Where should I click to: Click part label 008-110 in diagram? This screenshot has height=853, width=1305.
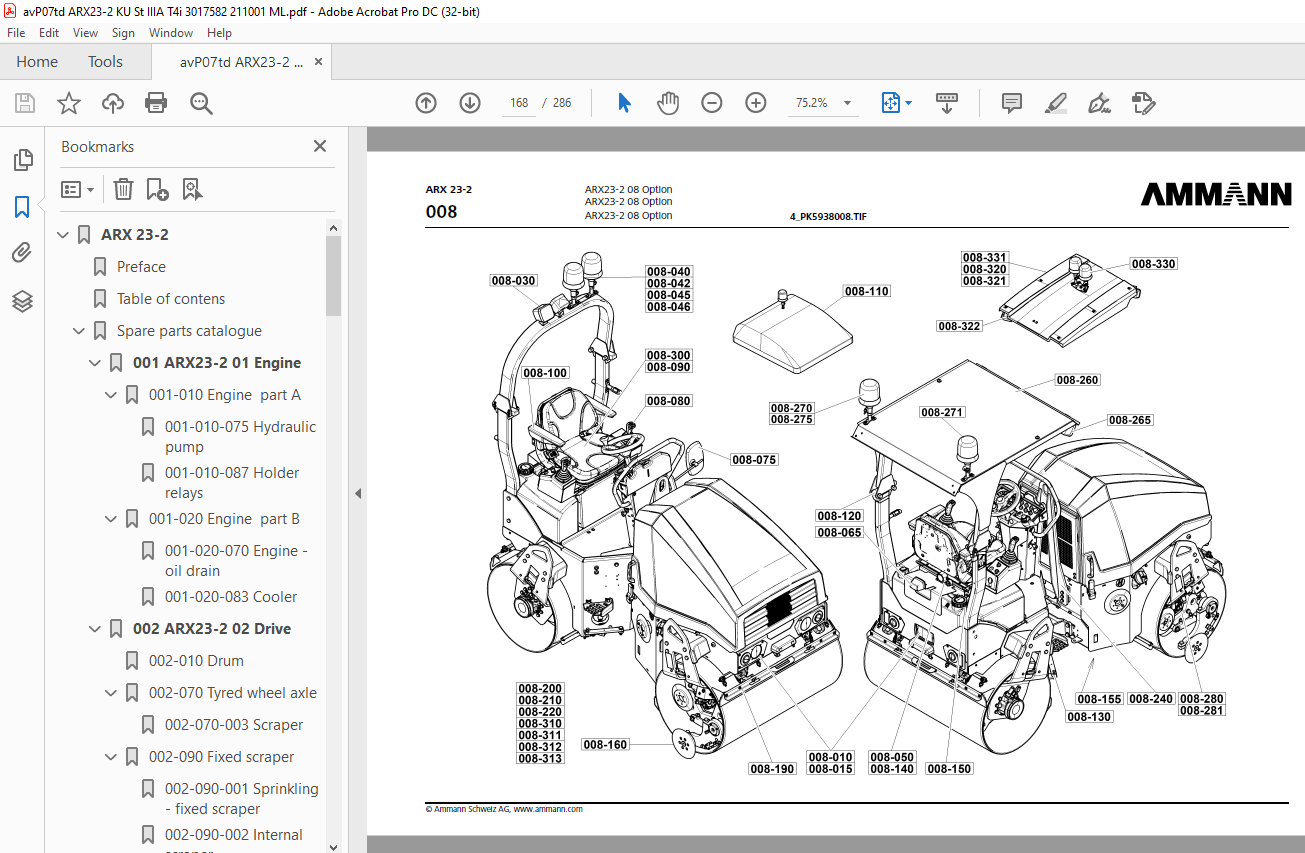click(x=866, y=292)
